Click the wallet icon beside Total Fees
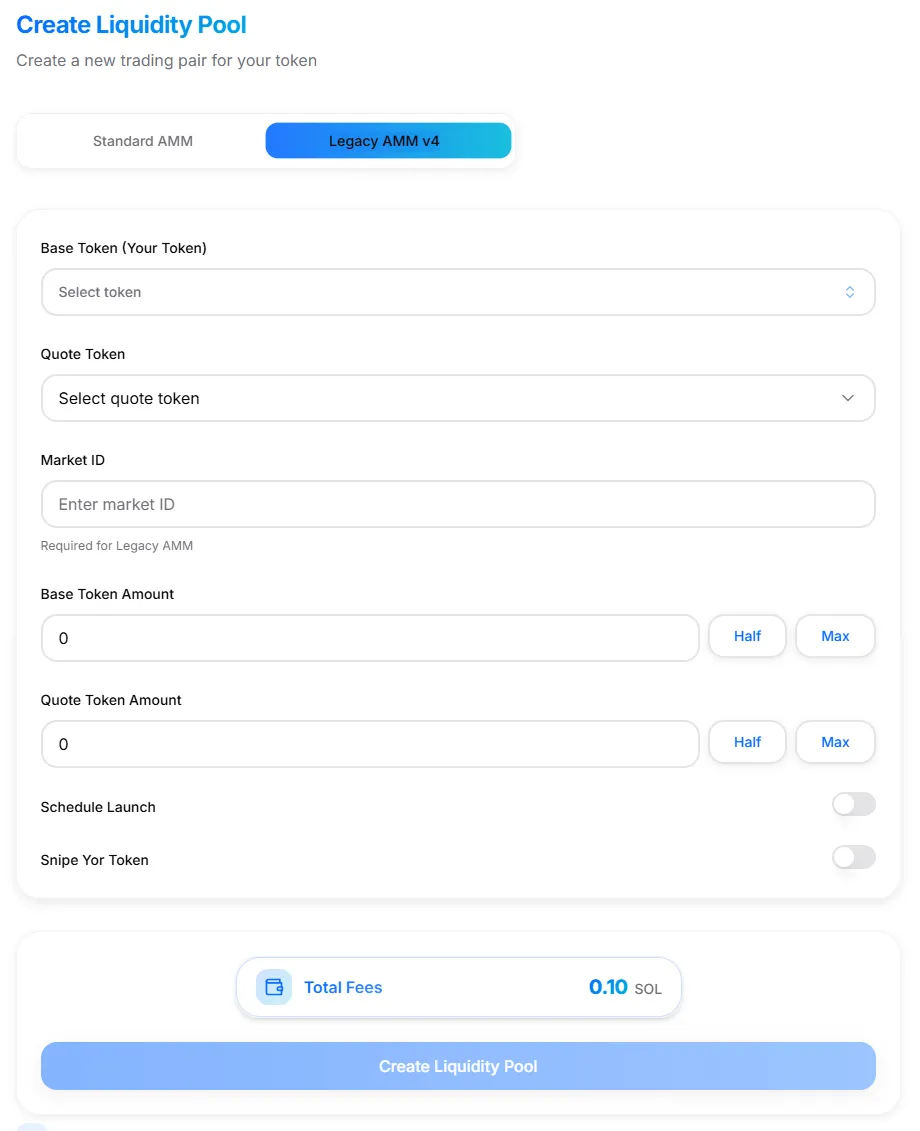The height and width of the screenshot is (1131, 920). (274, 987)
